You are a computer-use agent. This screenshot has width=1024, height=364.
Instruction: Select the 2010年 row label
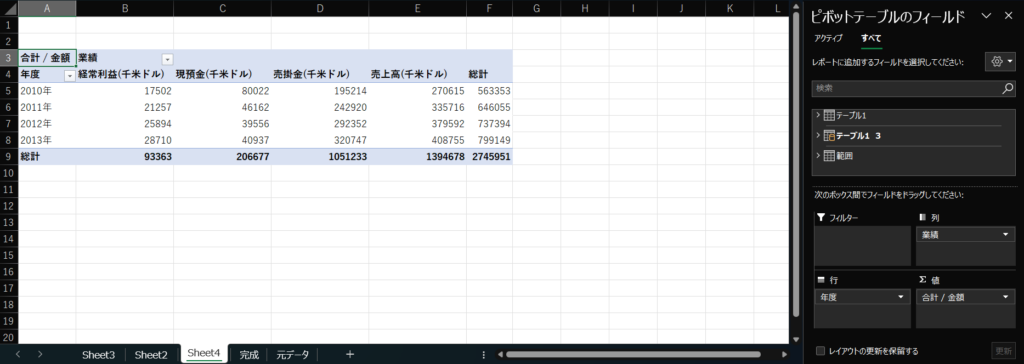[x=47, y=91]
